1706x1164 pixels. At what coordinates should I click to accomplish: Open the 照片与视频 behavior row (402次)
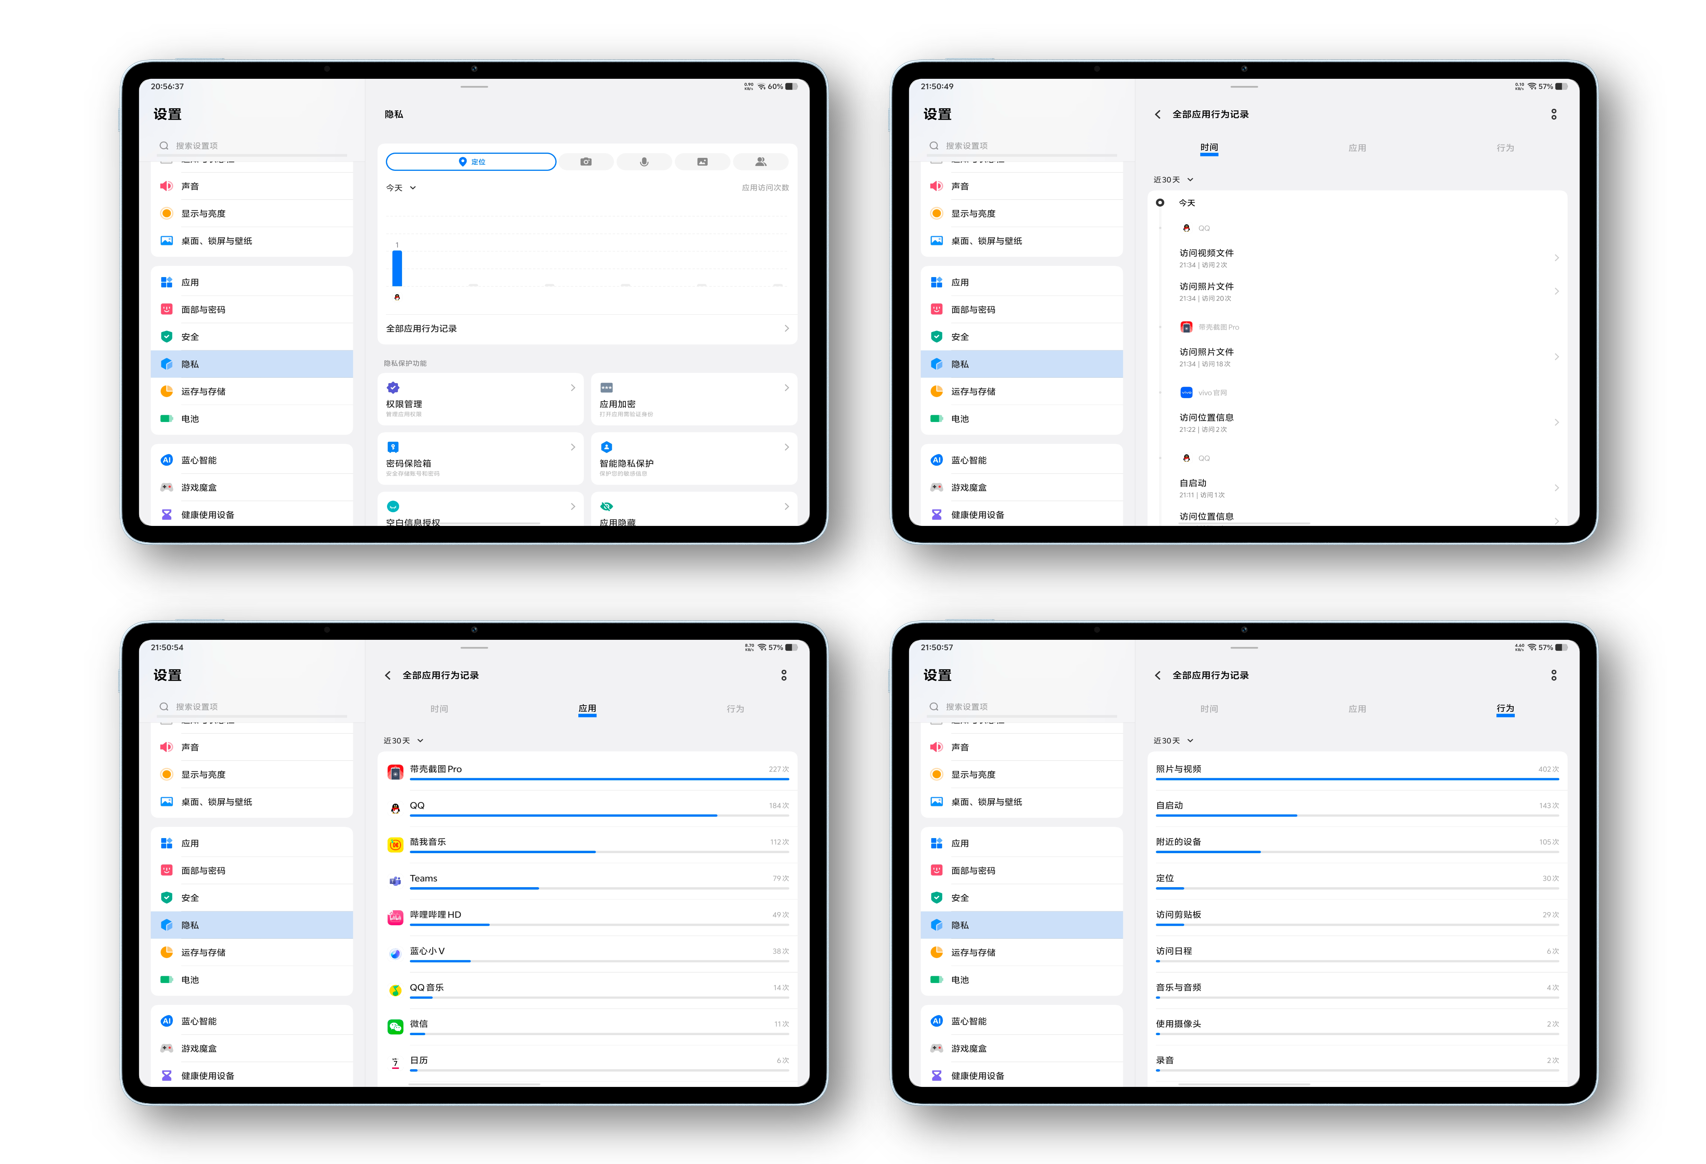(1358, 770)
